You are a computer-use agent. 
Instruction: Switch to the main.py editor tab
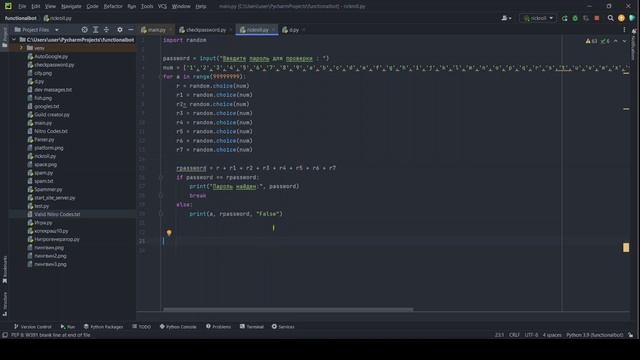(154, 30)
